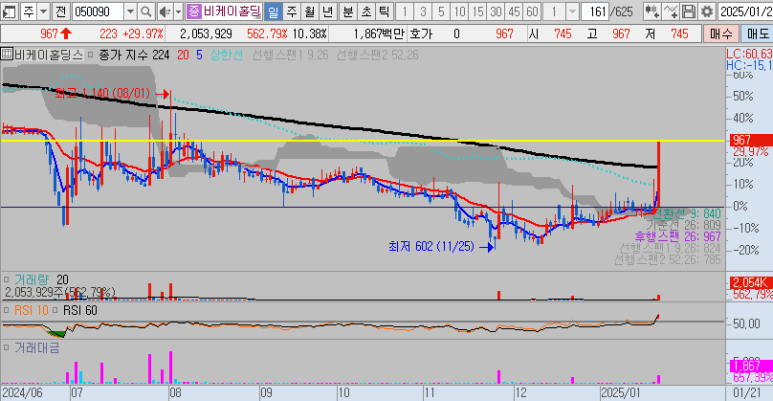Open the chart settings gear icon
The image size is (773, 401).
pos(705,12)
